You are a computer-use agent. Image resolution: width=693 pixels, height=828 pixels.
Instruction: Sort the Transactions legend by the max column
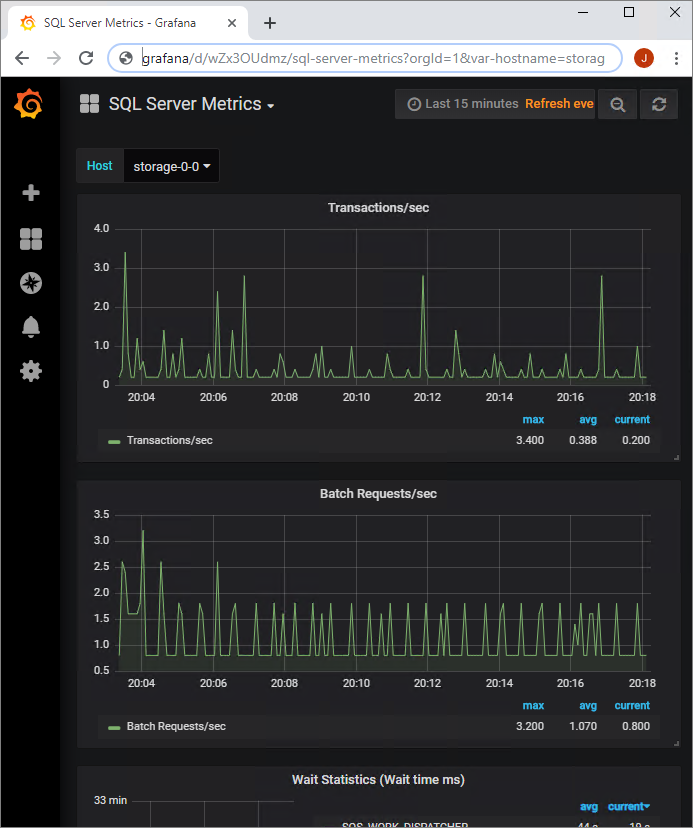pyautogui.click(x=533, y=419)
